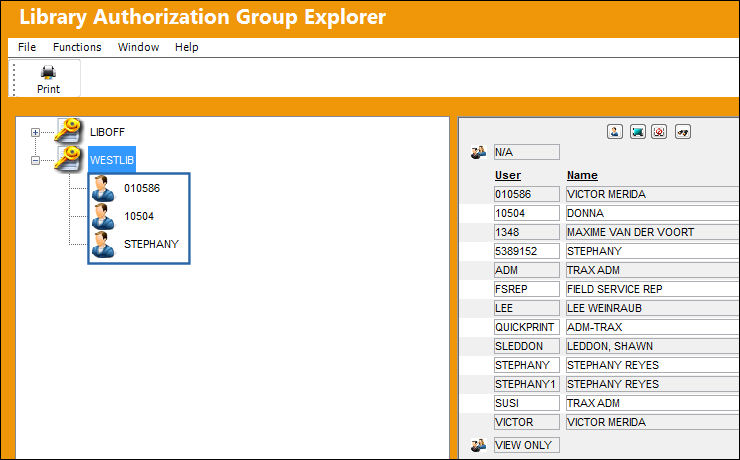Click user cell ADM
740x460 pixels.
click(527, 270)
